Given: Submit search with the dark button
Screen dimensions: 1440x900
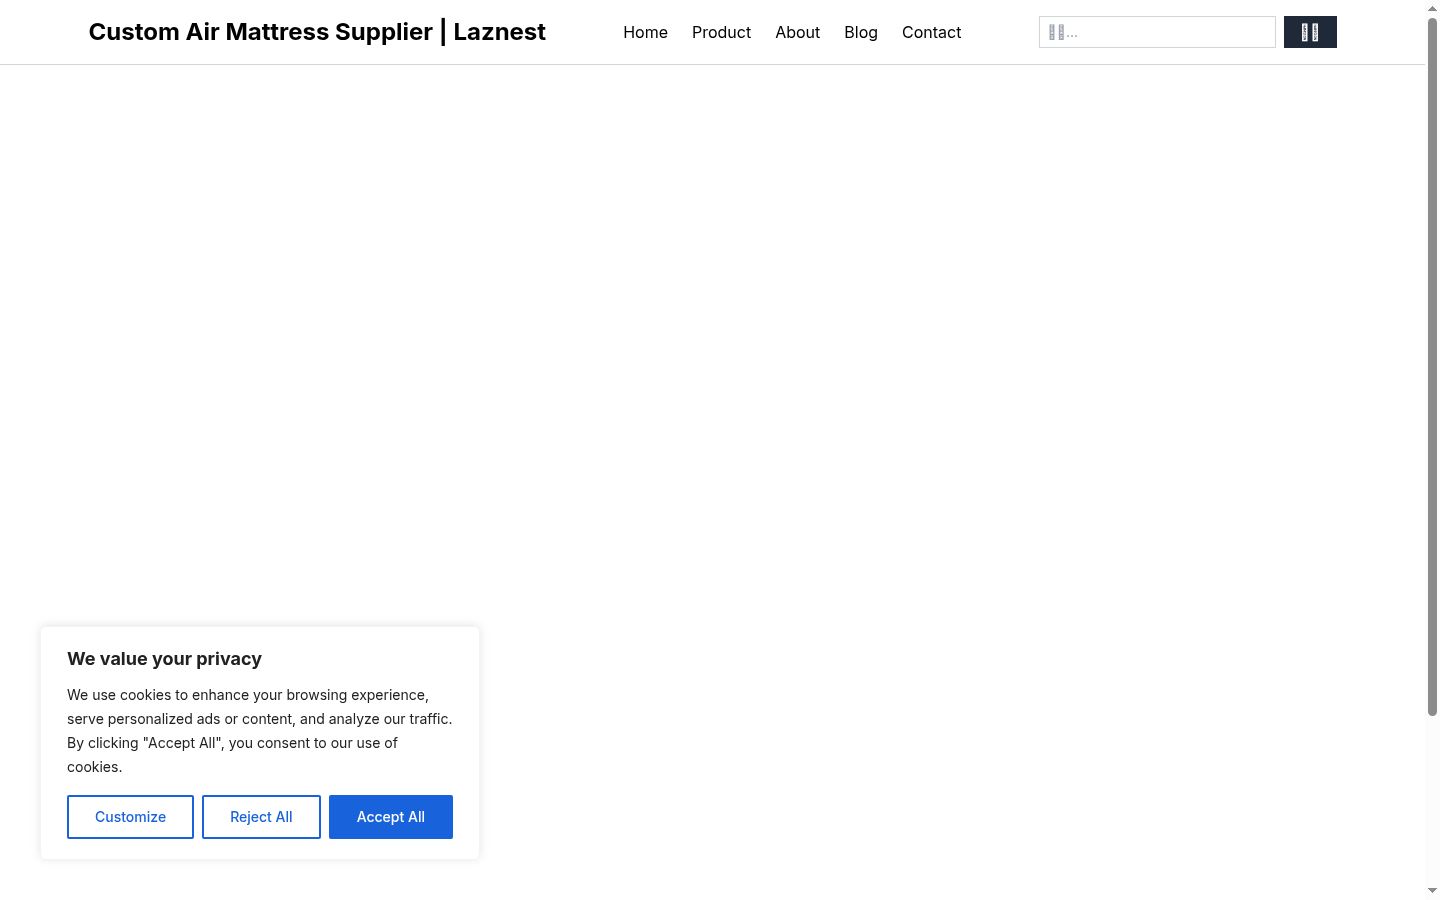Looking at the screenshot, I should (x=1310, y=32).
